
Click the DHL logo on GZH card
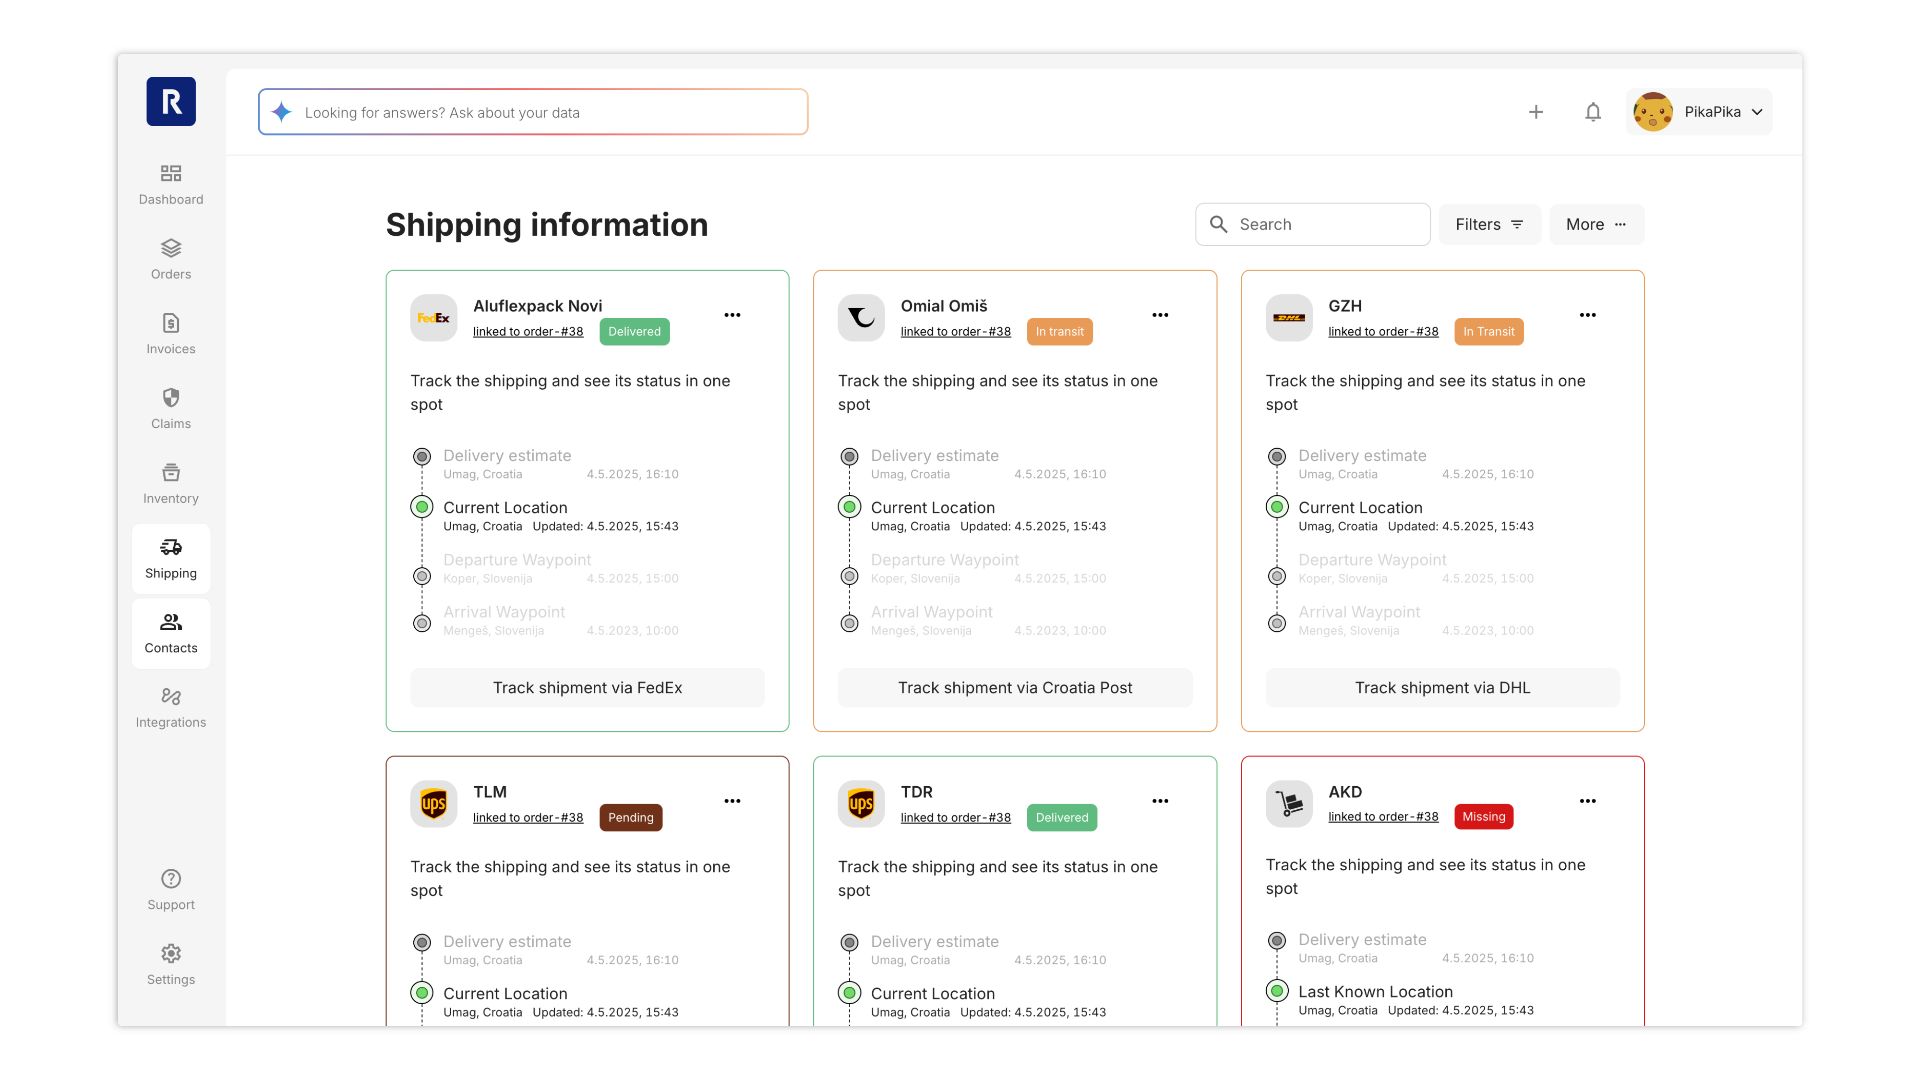point(1289,318)
